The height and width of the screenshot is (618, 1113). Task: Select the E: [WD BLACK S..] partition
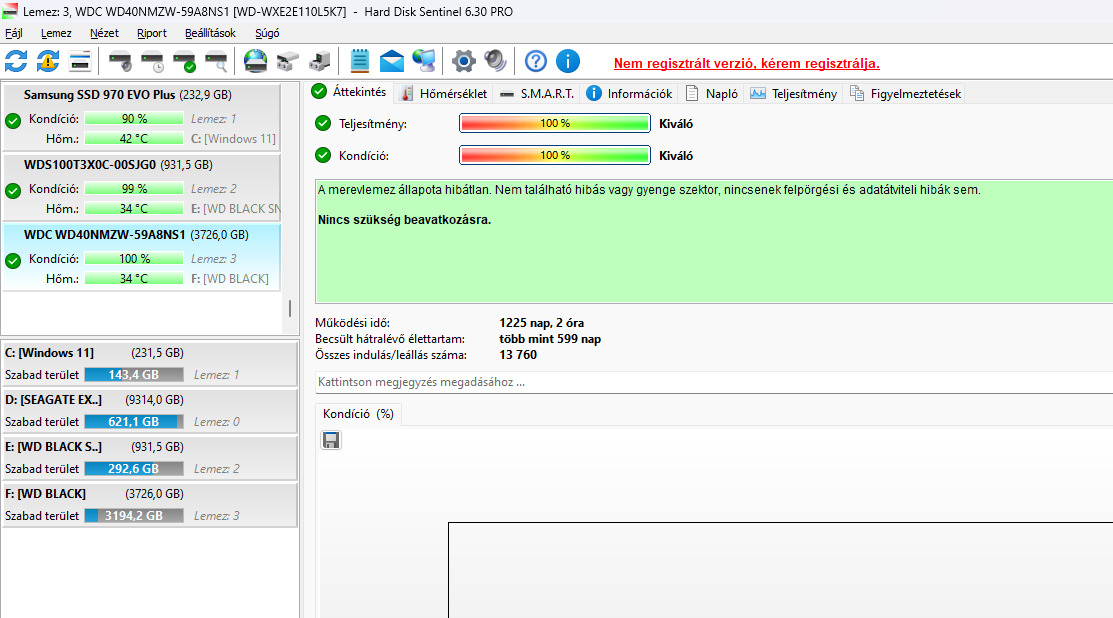click(x=149, y=458)
